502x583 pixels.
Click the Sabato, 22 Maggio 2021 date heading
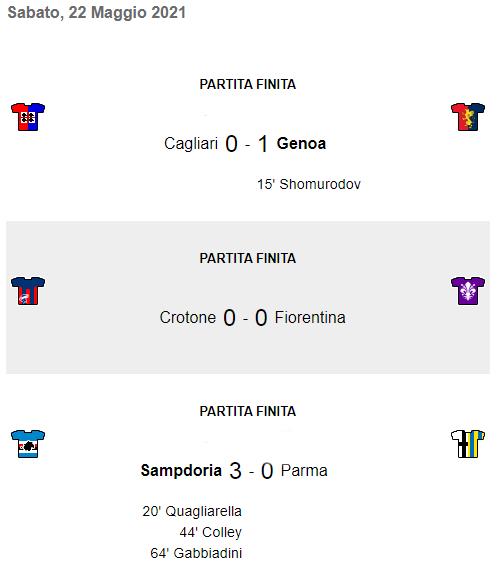pos(97,13)
